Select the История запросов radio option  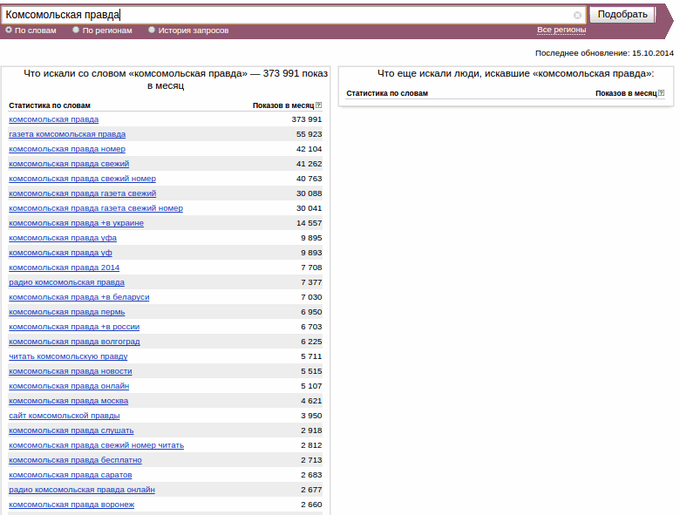point(151,30)
